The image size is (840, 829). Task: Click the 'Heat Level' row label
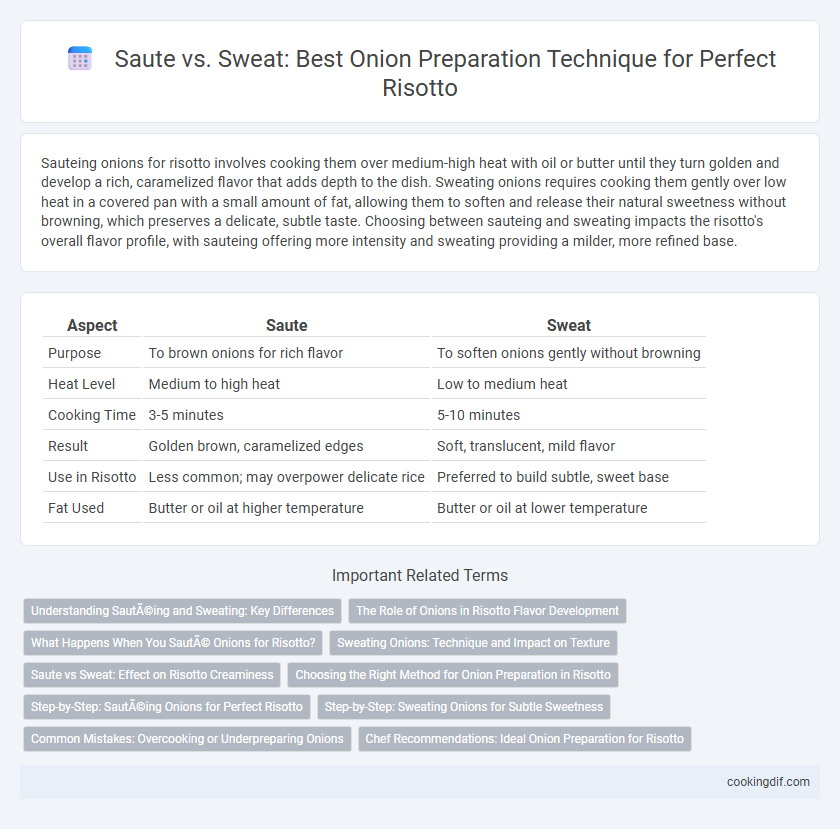coord(81,384)
